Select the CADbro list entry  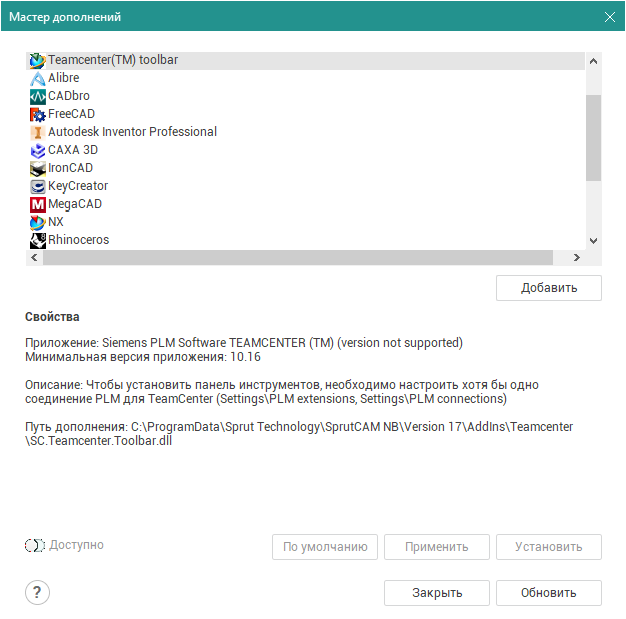(305, 97)
